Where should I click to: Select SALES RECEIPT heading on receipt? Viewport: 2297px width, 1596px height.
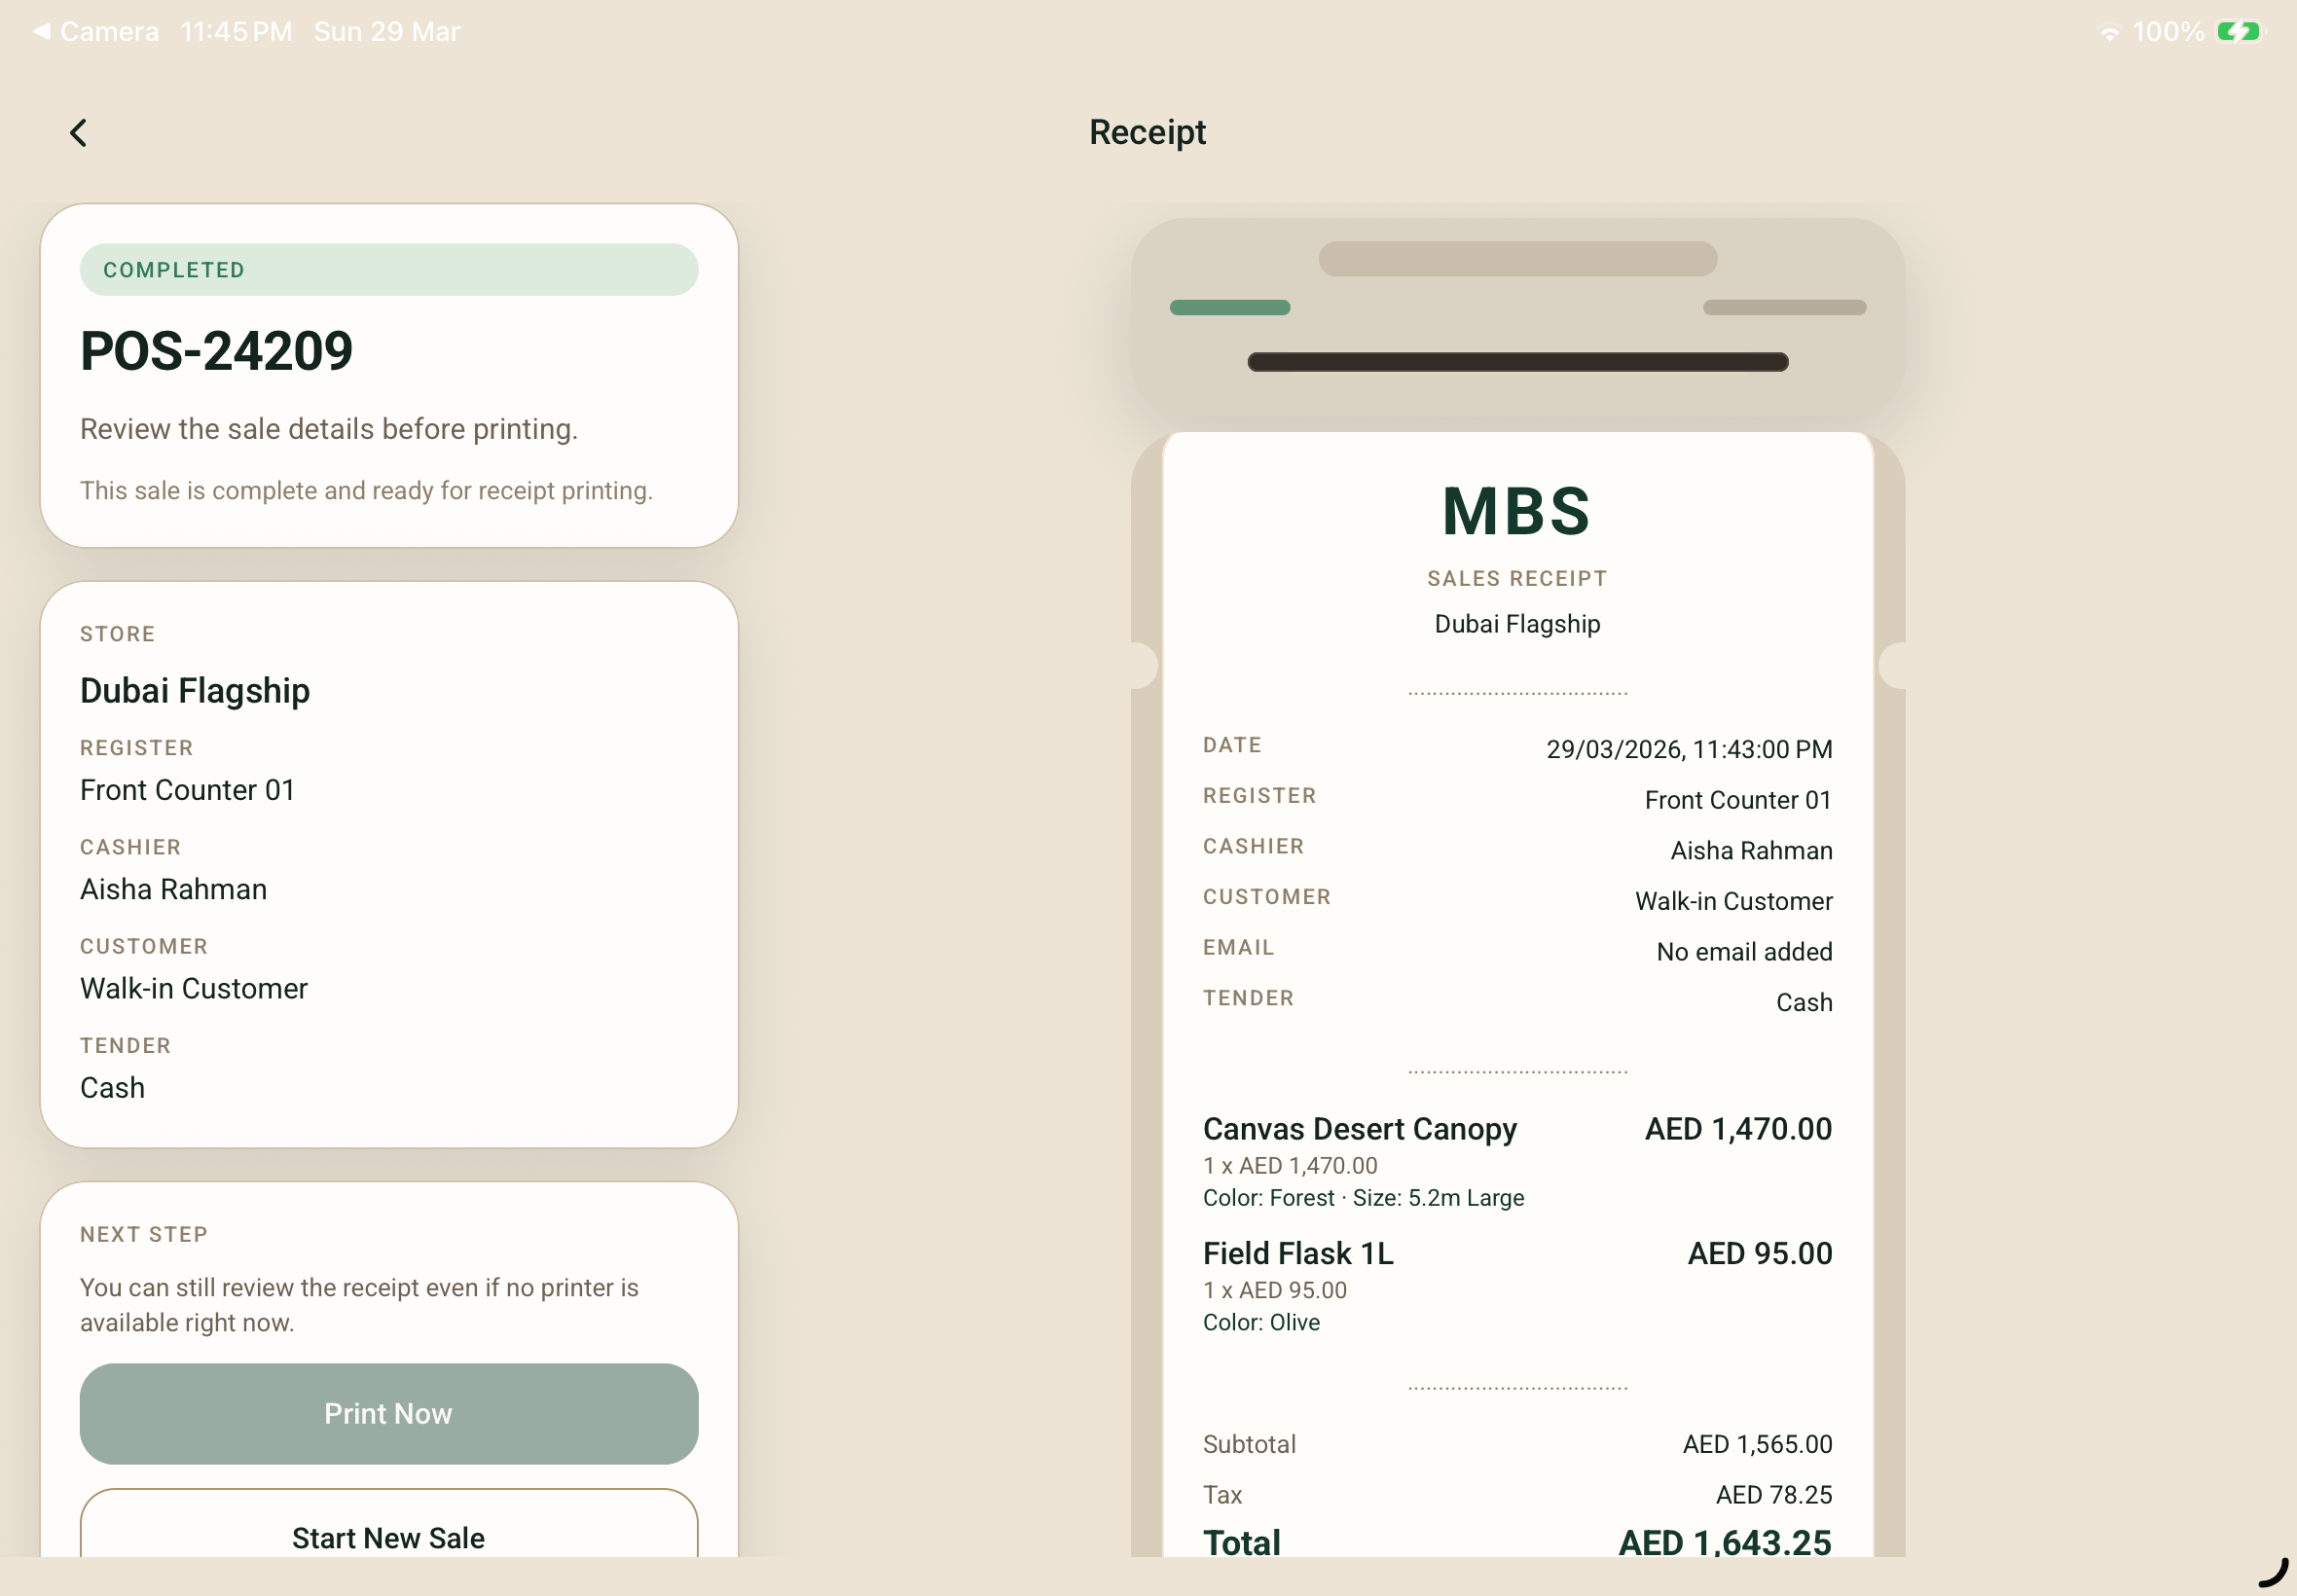tap(1517, 578)
